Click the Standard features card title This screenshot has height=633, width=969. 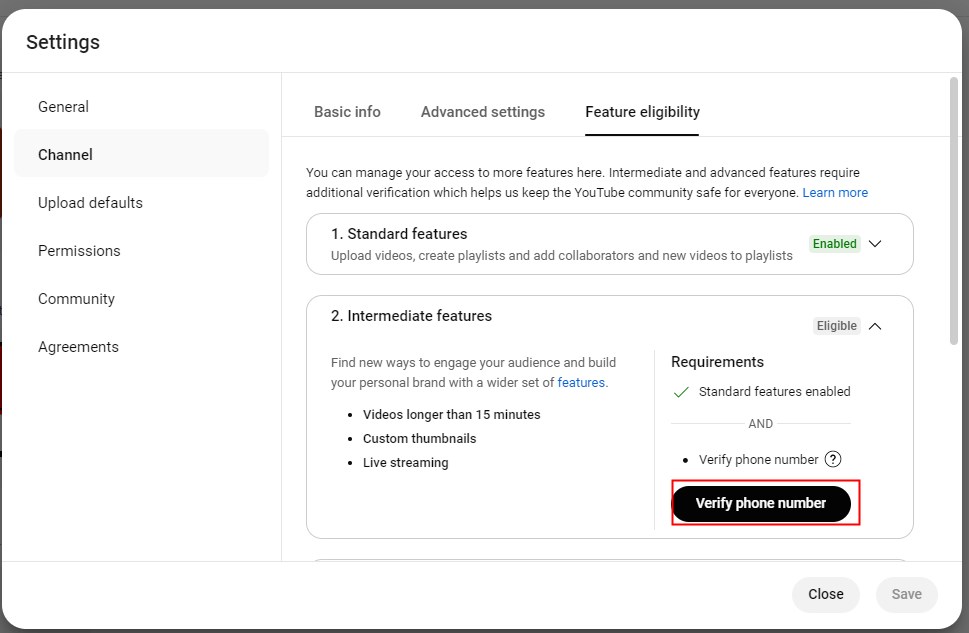tap(399, 234)
